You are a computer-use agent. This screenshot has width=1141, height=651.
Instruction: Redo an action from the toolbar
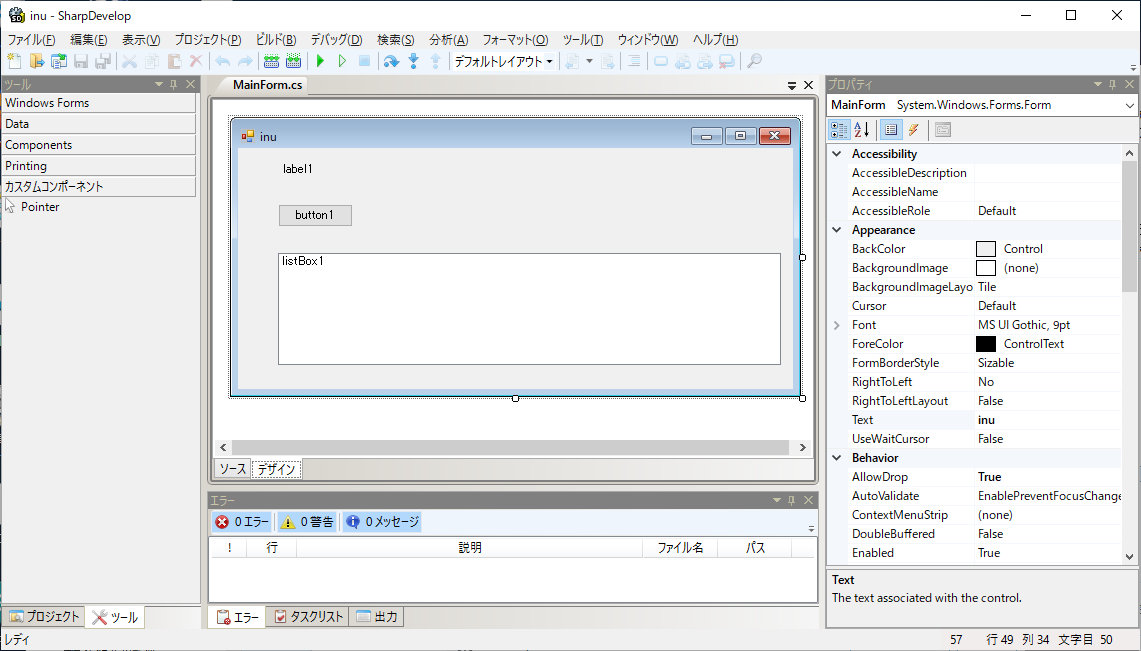(243, 60)
